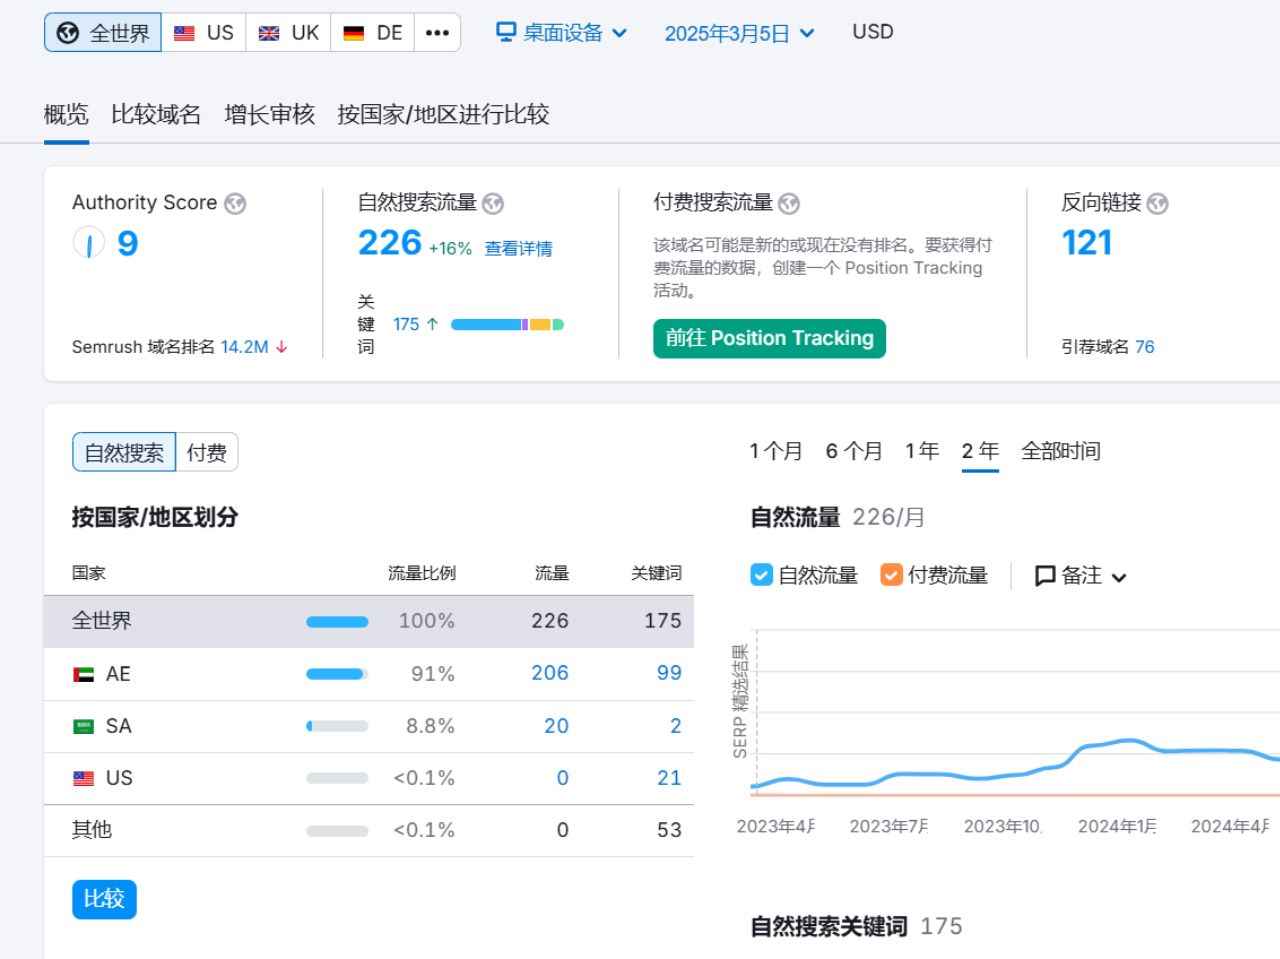Set time range to 2年

coord(980,451)
